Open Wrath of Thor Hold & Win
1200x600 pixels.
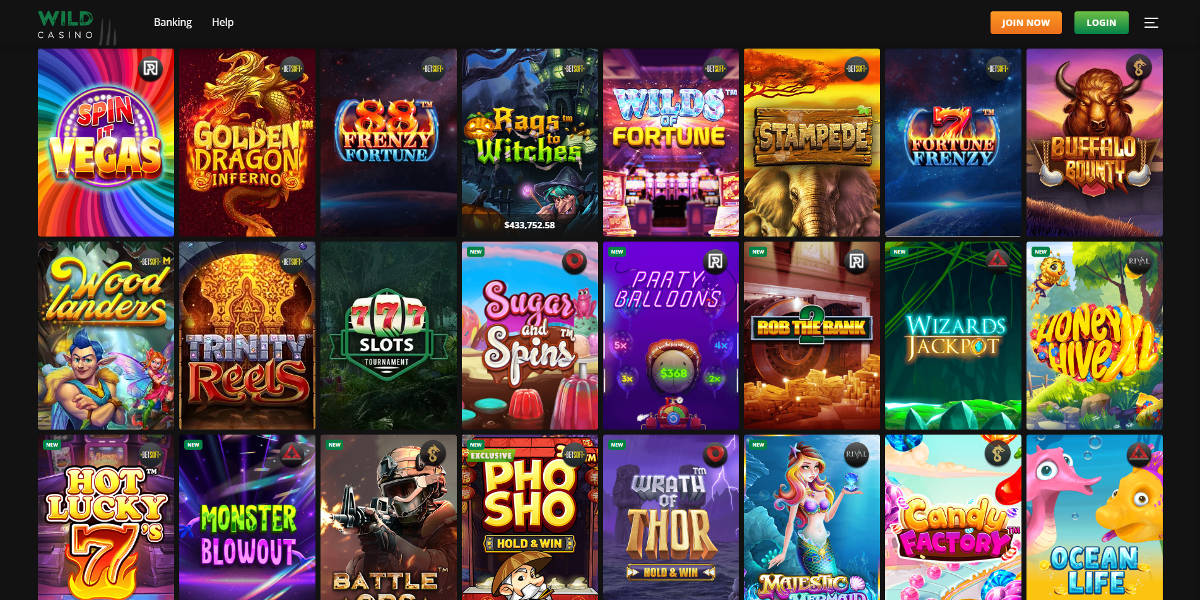point(671,517)
